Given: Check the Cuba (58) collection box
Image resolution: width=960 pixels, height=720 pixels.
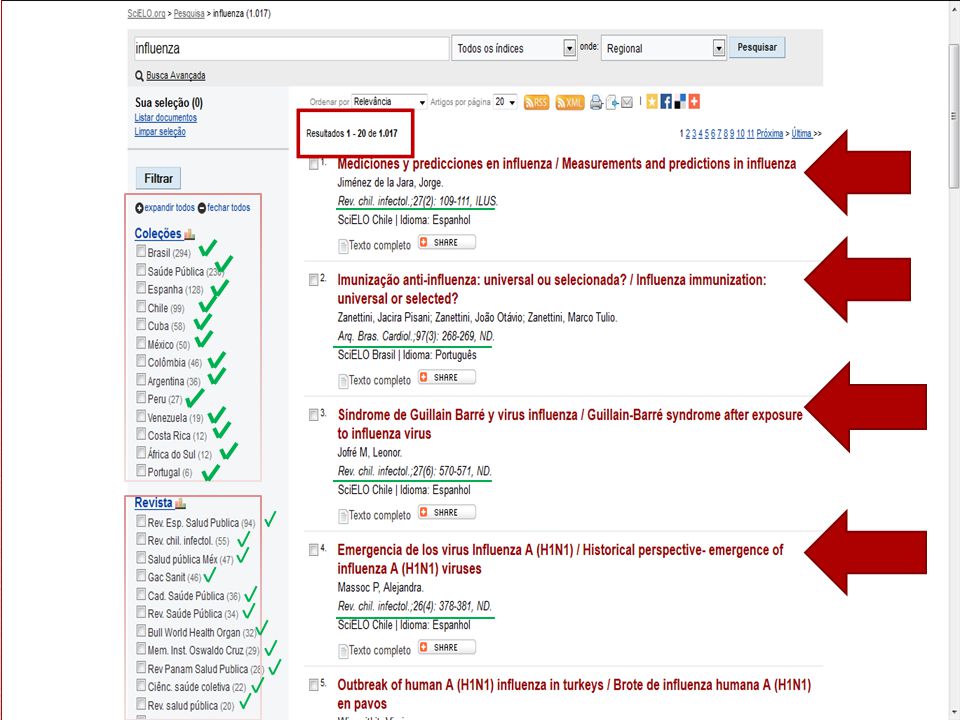Looking at the screenshot, I should click(141, 324).
